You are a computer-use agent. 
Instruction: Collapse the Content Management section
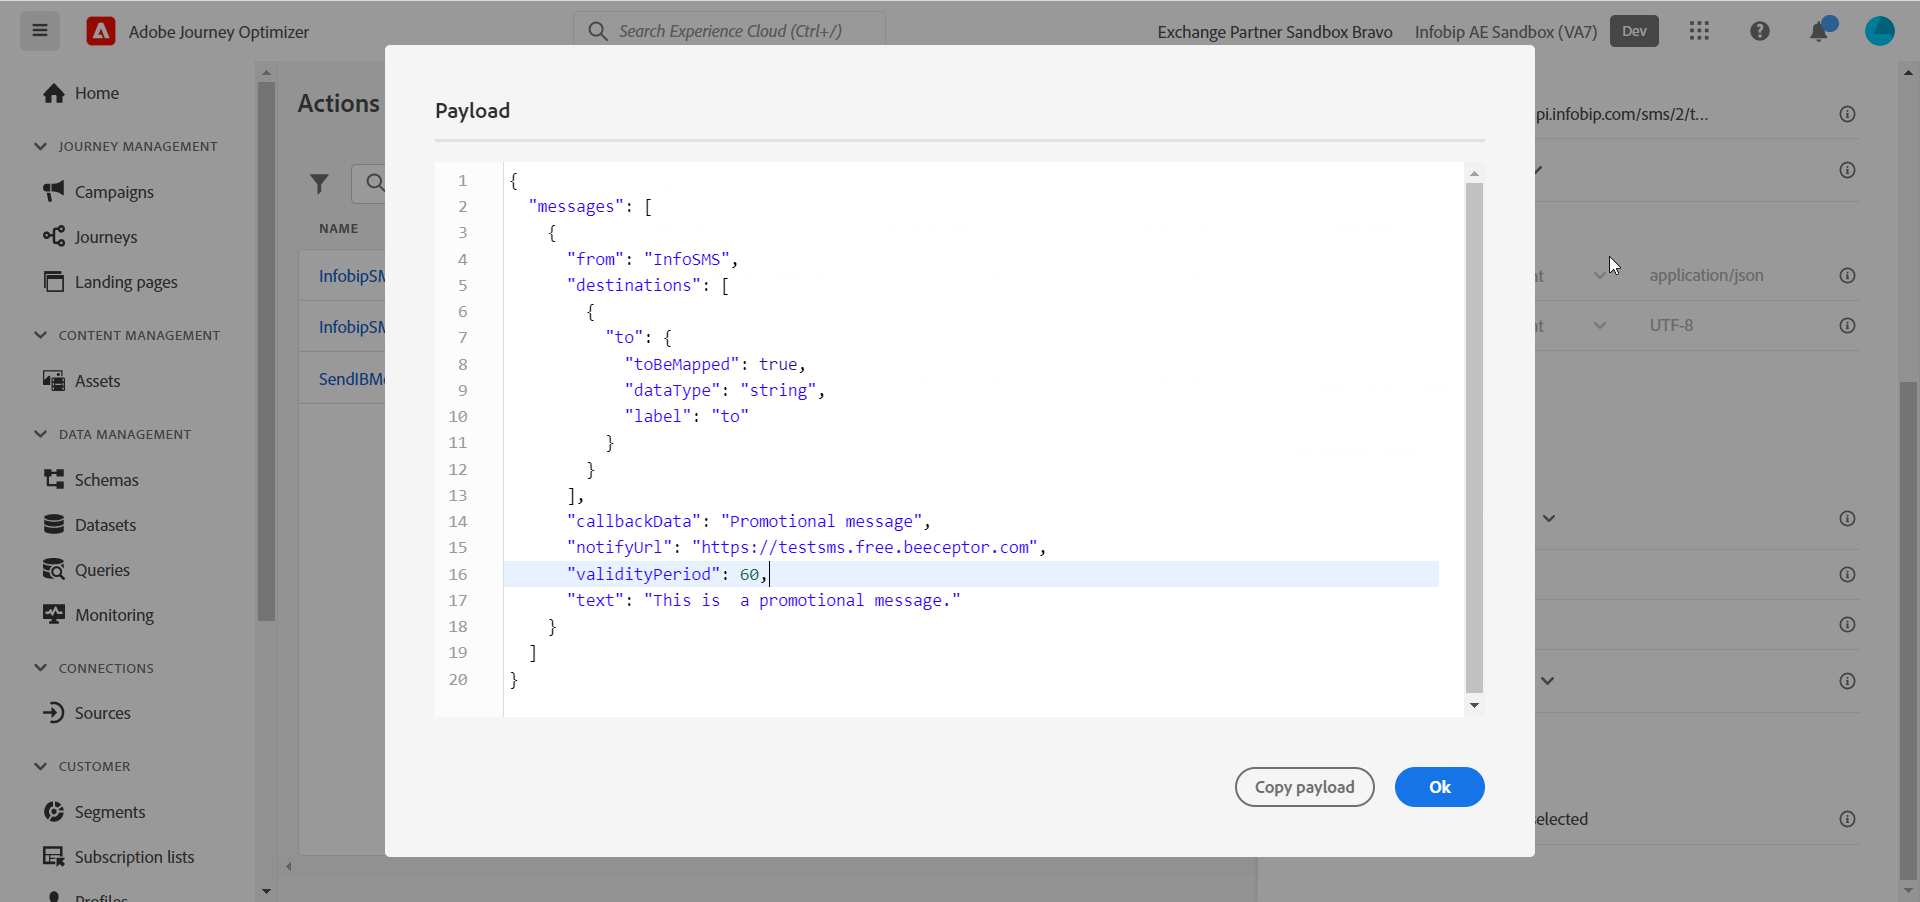pyautogui.click(x=41, y=335)
